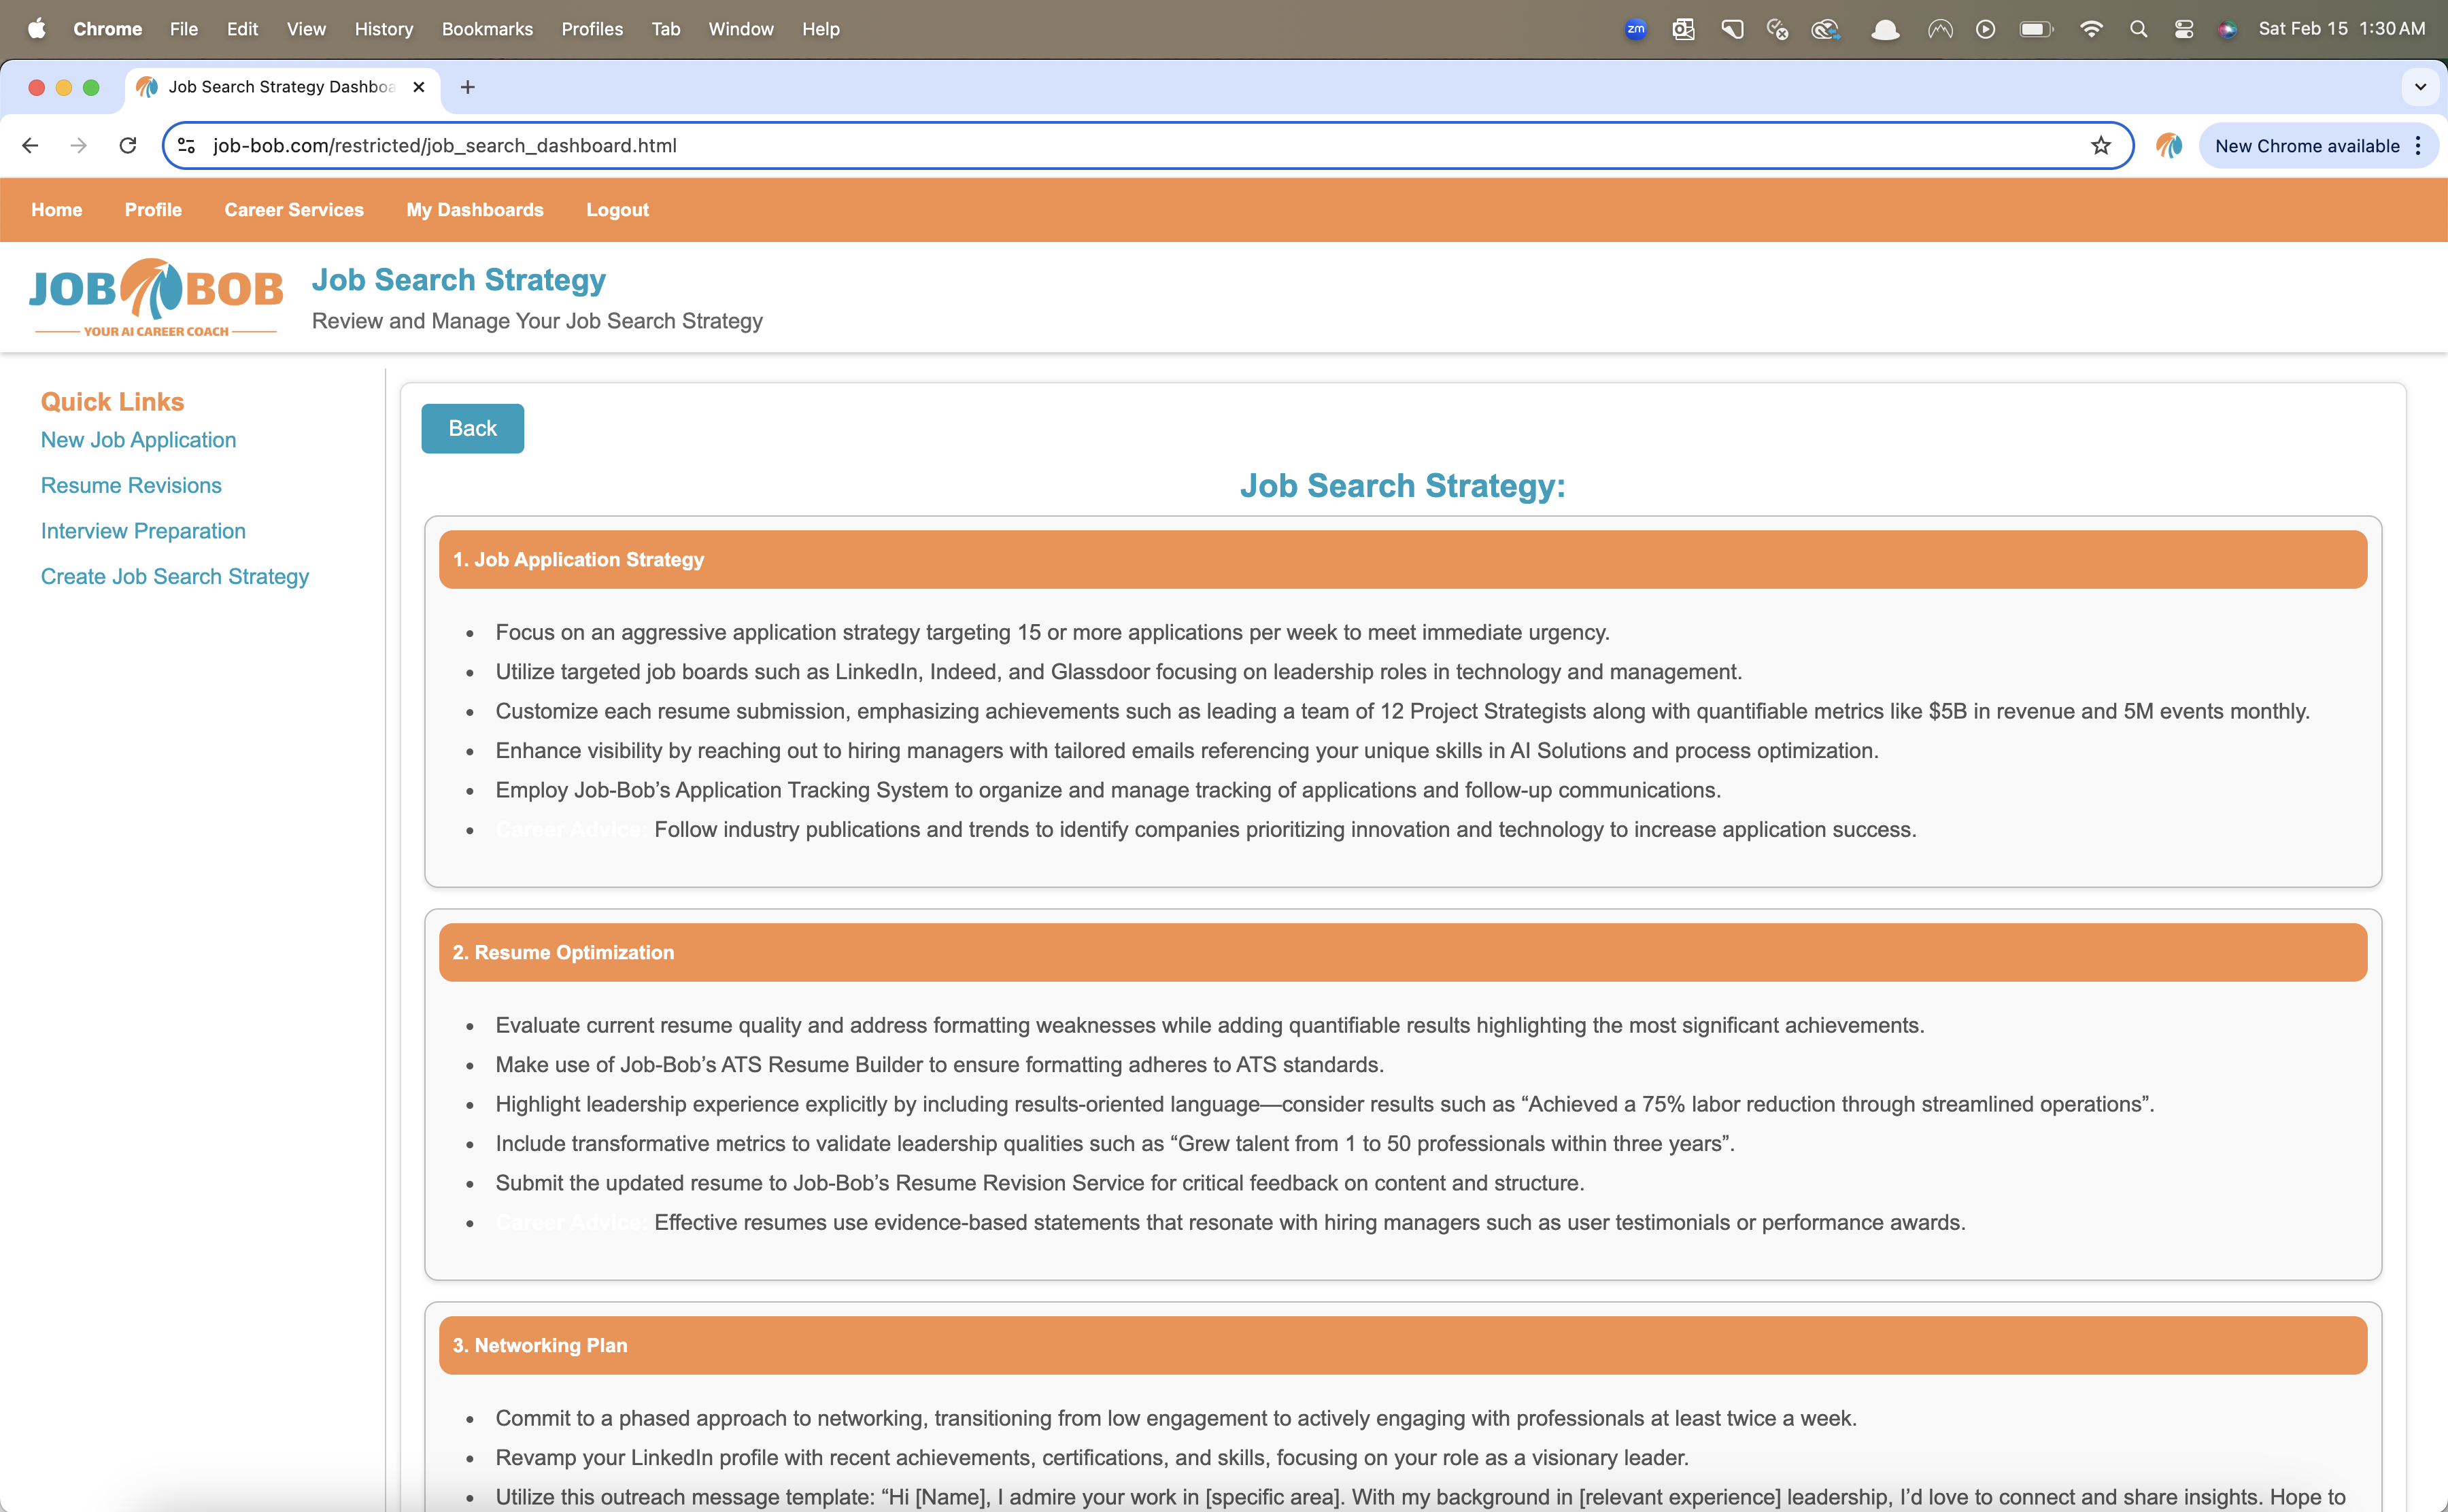The image size is (2448, 1512).
Task: Go back to previous page in Chrome
Action: pos(30,146)
